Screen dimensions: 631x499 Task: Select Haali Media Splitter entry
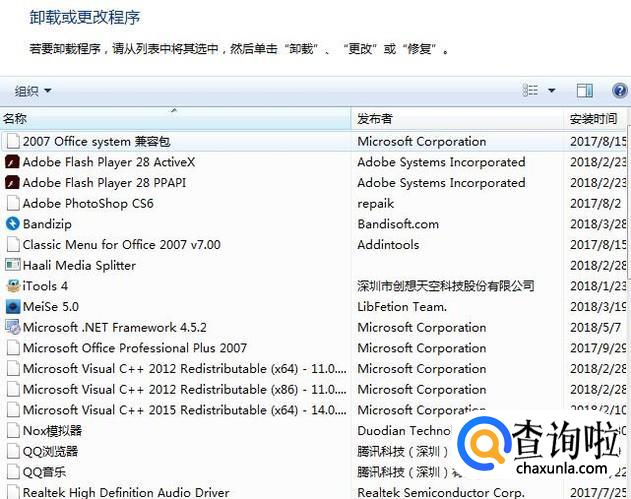click(79, 266)
